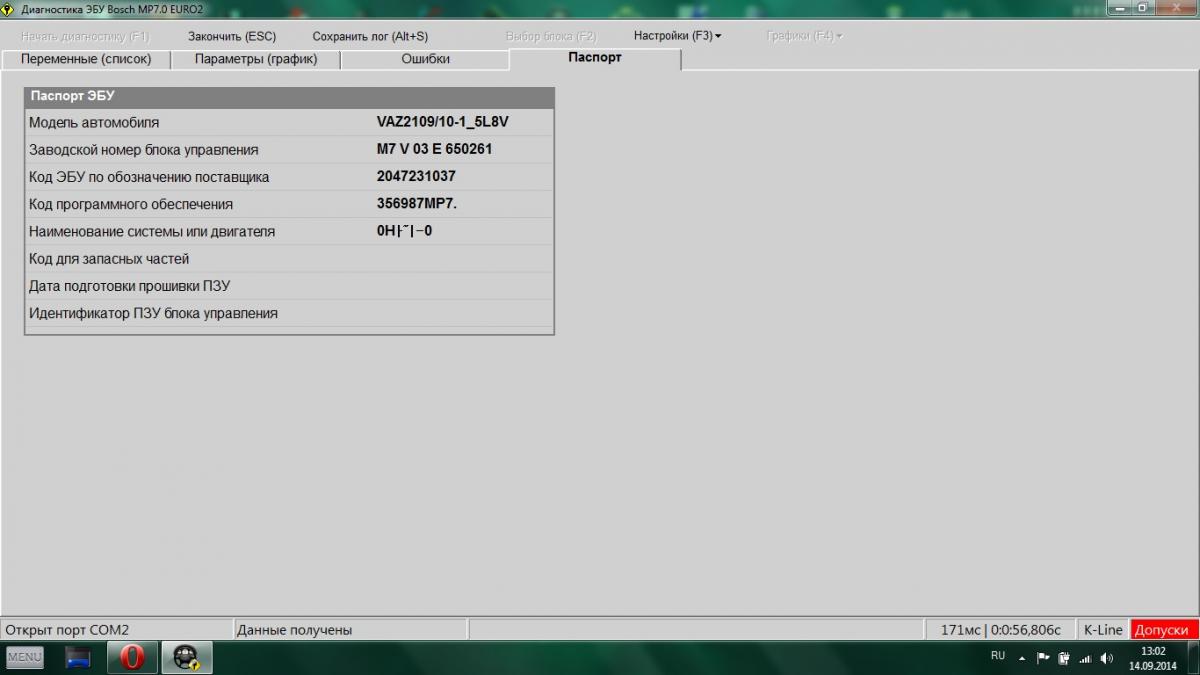Click the show desktop strip
The height and width of the screenshot is (675, 1200).
click(x=1195, y=658)
